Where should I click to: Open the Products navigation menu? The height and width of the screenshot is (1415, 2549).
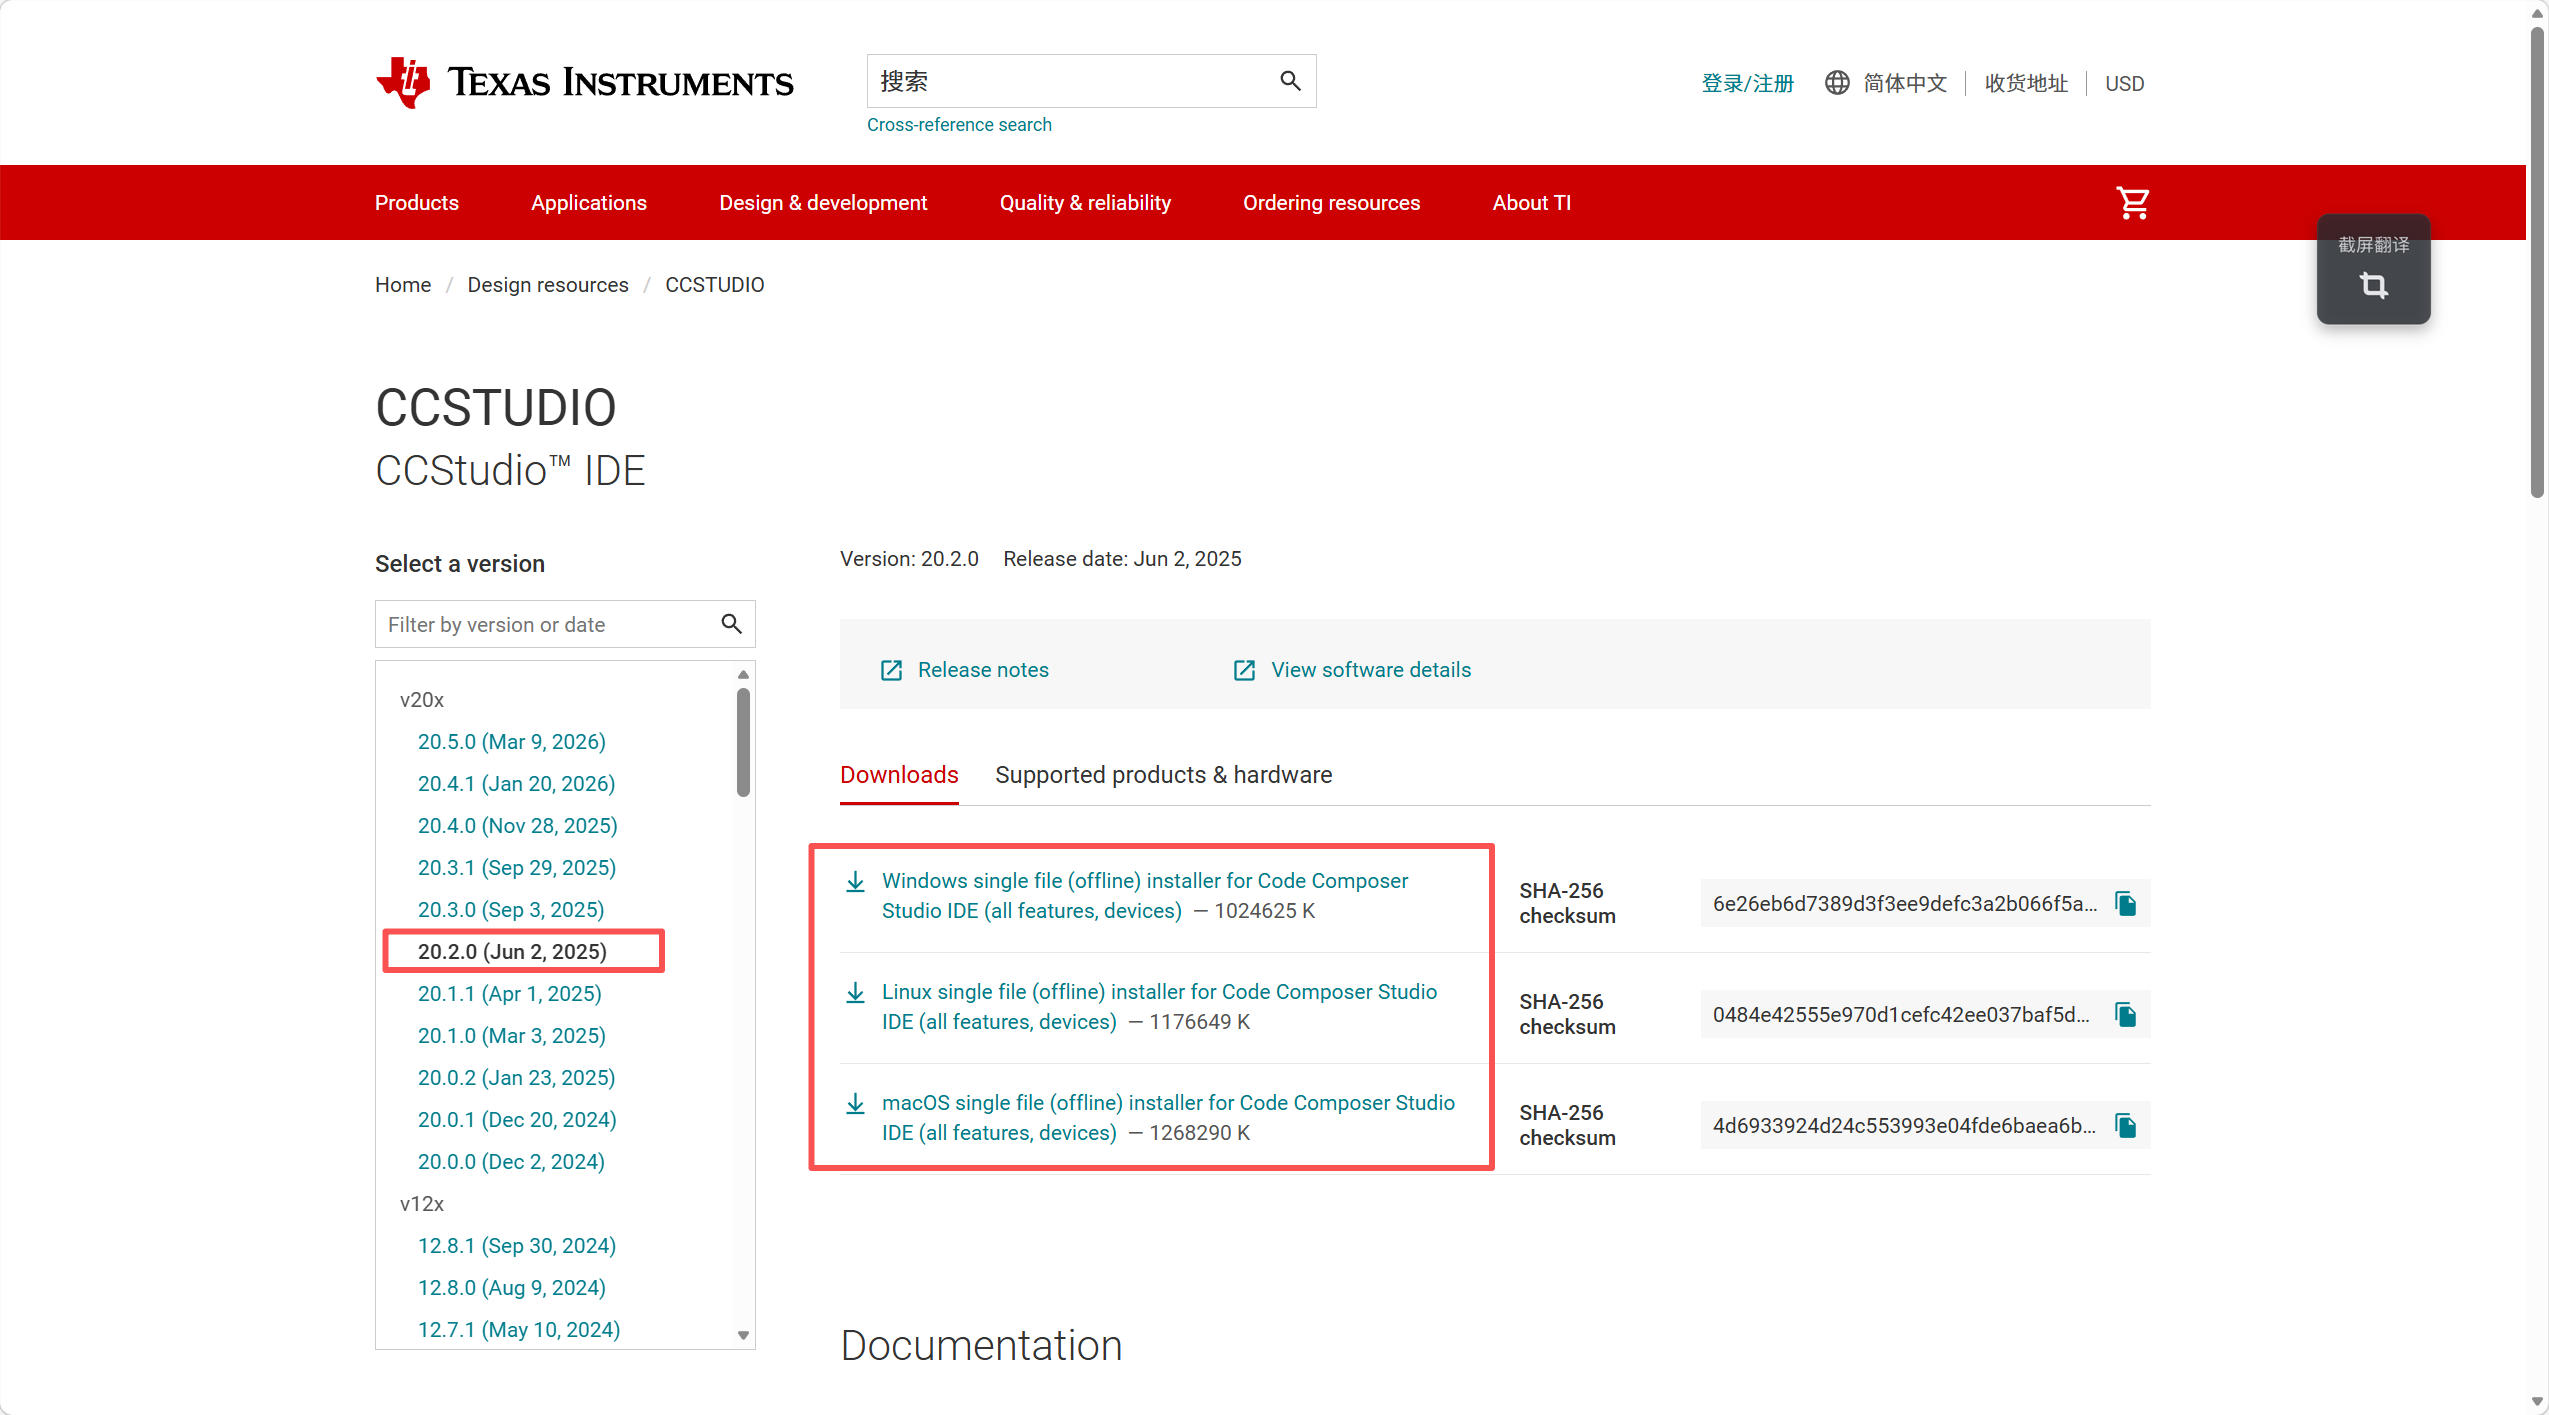point(417,203)
